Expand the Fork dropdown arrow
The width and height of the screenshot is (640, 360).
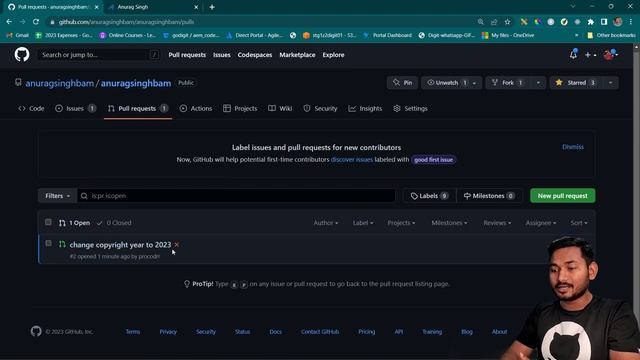pos(538,82)
